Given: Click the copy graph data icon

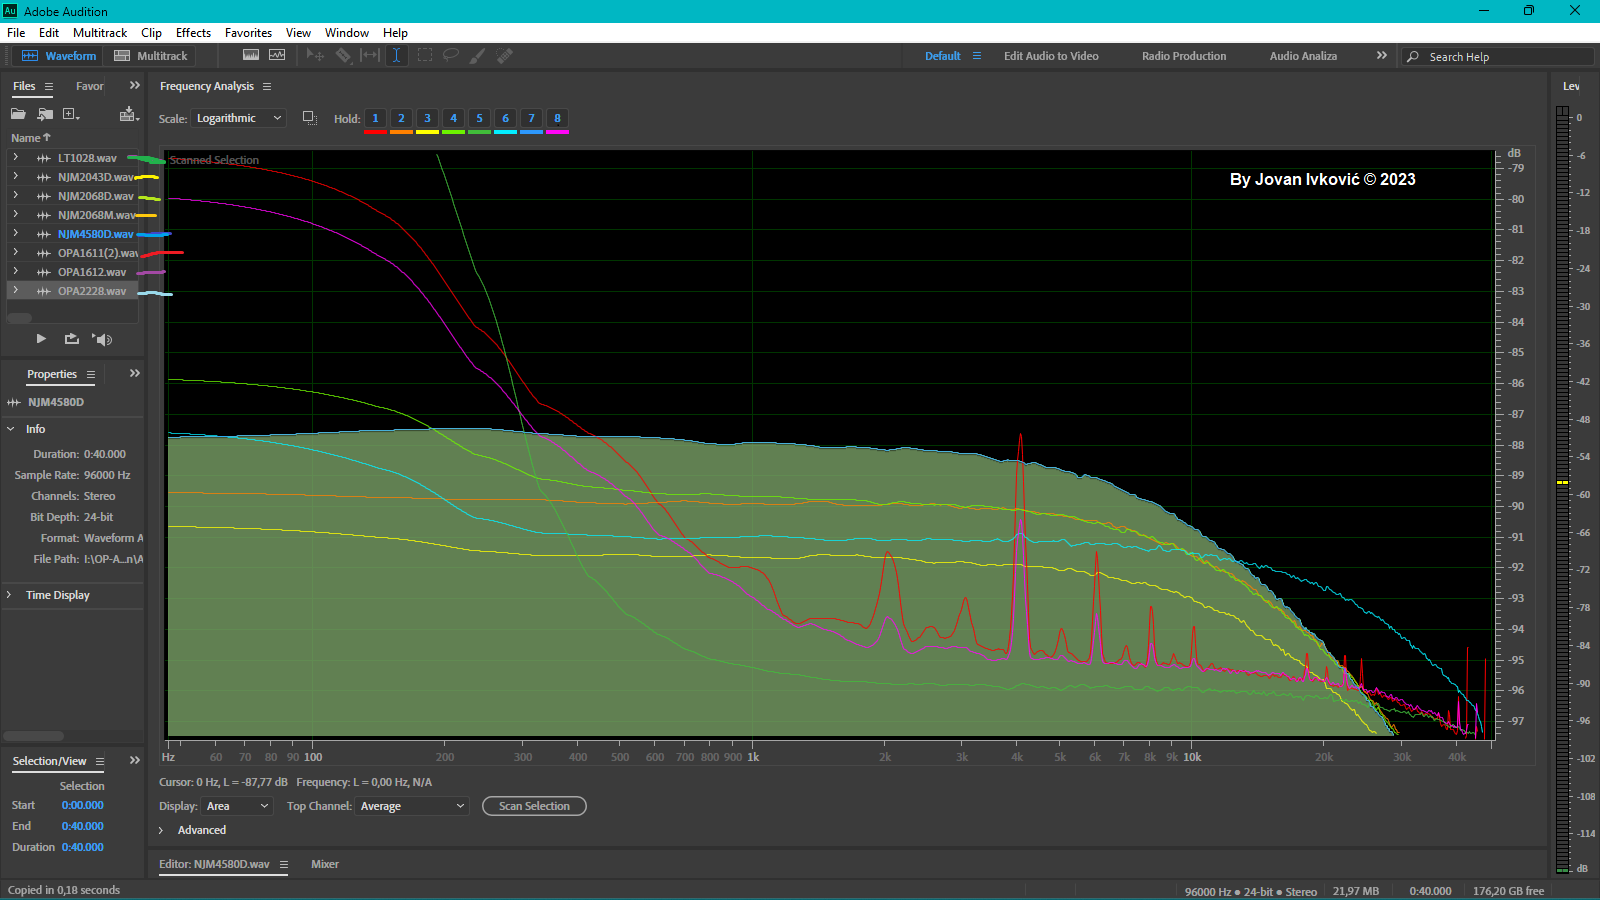Looking at the screenshot, I should click(x=310, y=118).
